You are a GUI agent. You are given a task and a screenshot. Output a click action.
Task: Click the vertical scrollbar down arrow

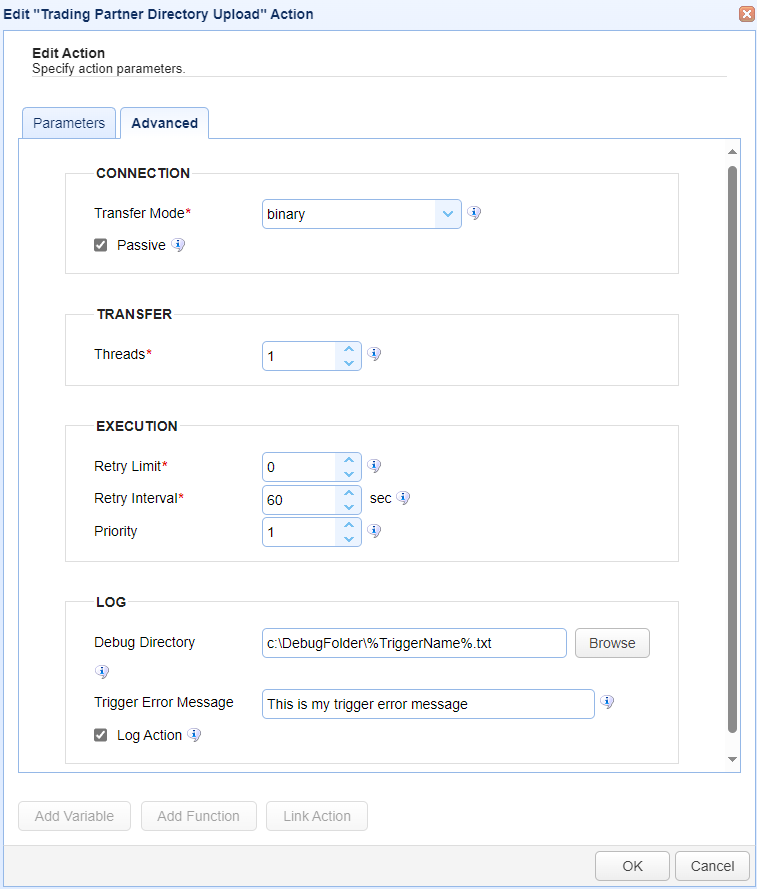click(733, 759)
